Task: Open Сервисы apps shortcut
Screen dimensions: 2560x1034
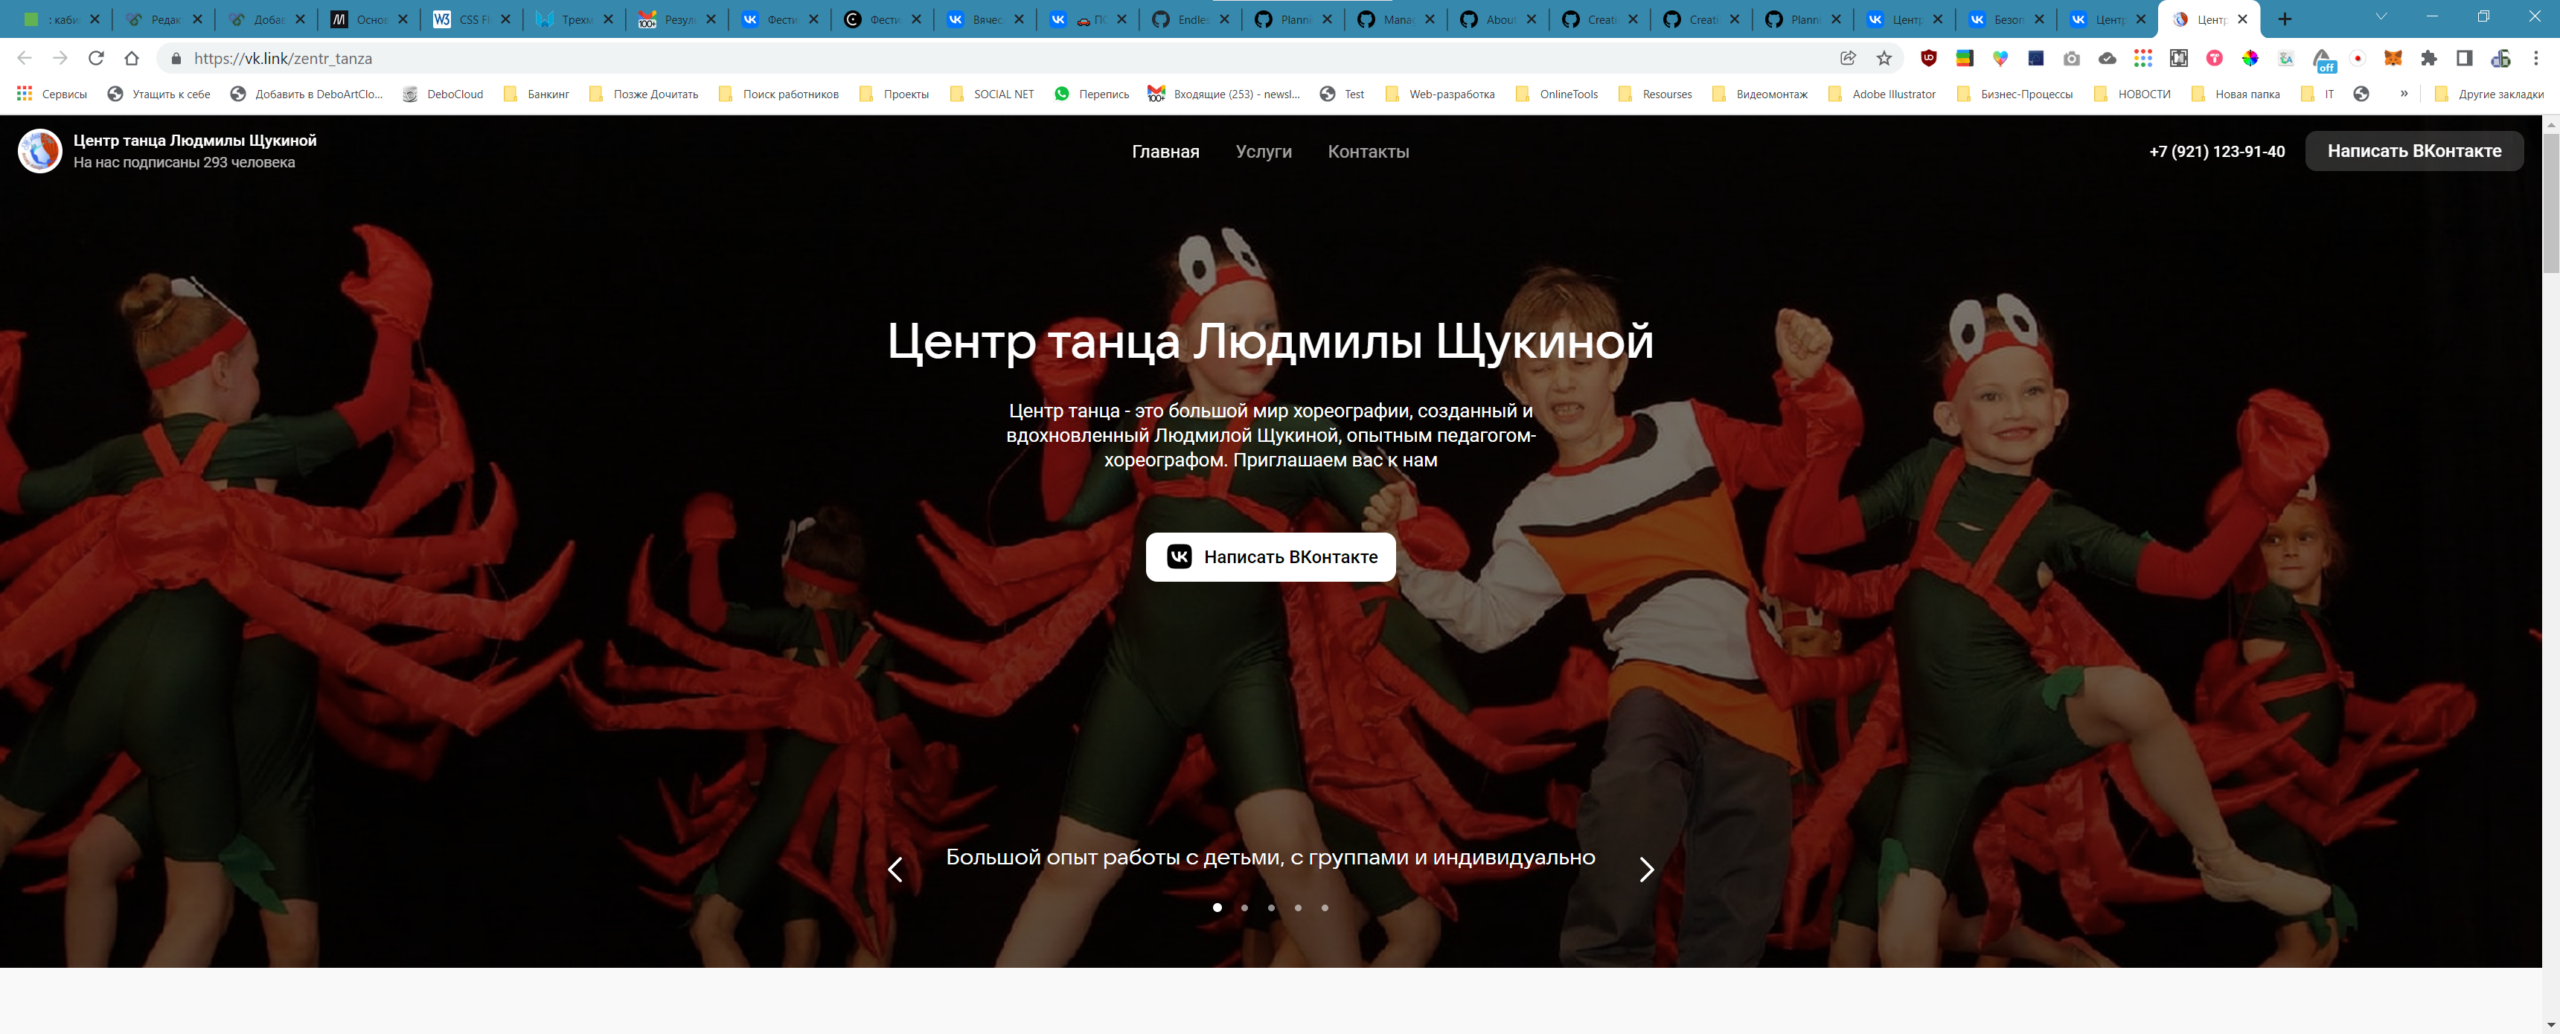Action: tap(53, 94)
